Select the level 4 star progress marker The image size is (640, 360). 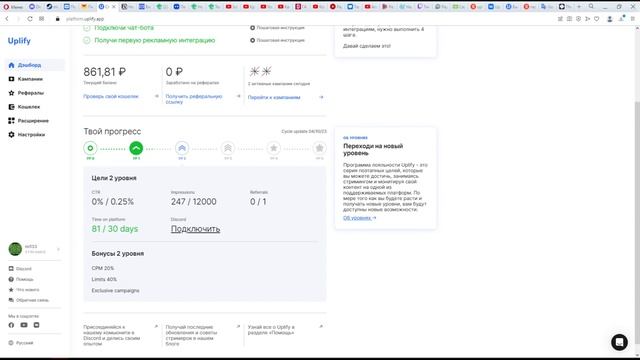tap(273, 148)
